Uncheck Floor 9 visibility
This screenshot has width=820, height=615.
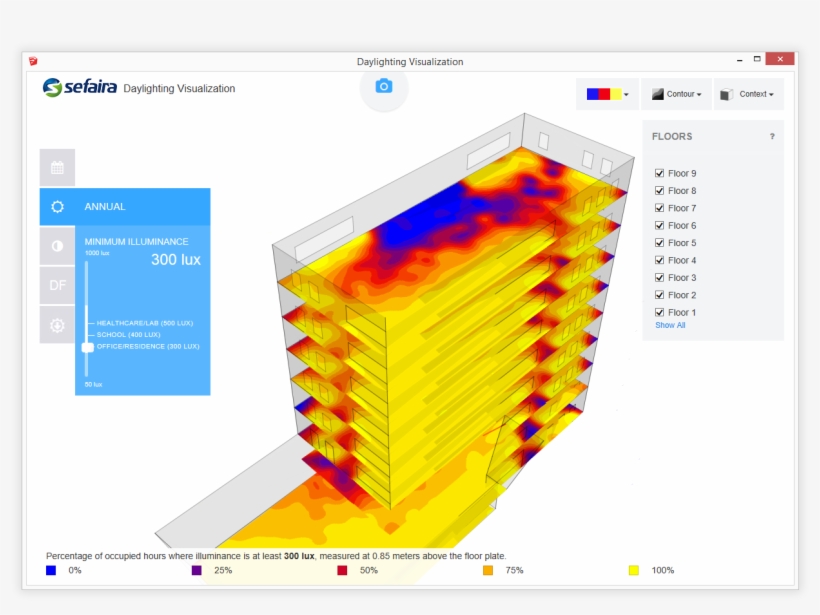(x=659, y=172)
